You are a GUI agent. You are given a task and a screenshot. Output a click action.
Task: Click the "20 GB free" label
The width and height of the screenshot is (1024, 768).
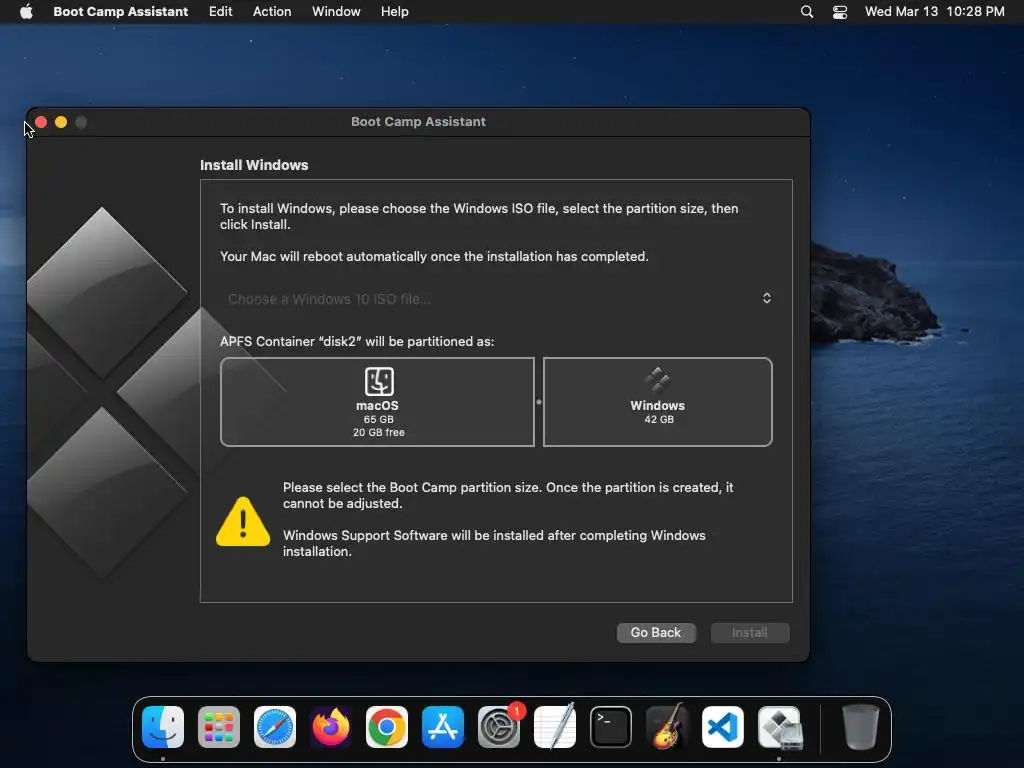click(379, 432)
